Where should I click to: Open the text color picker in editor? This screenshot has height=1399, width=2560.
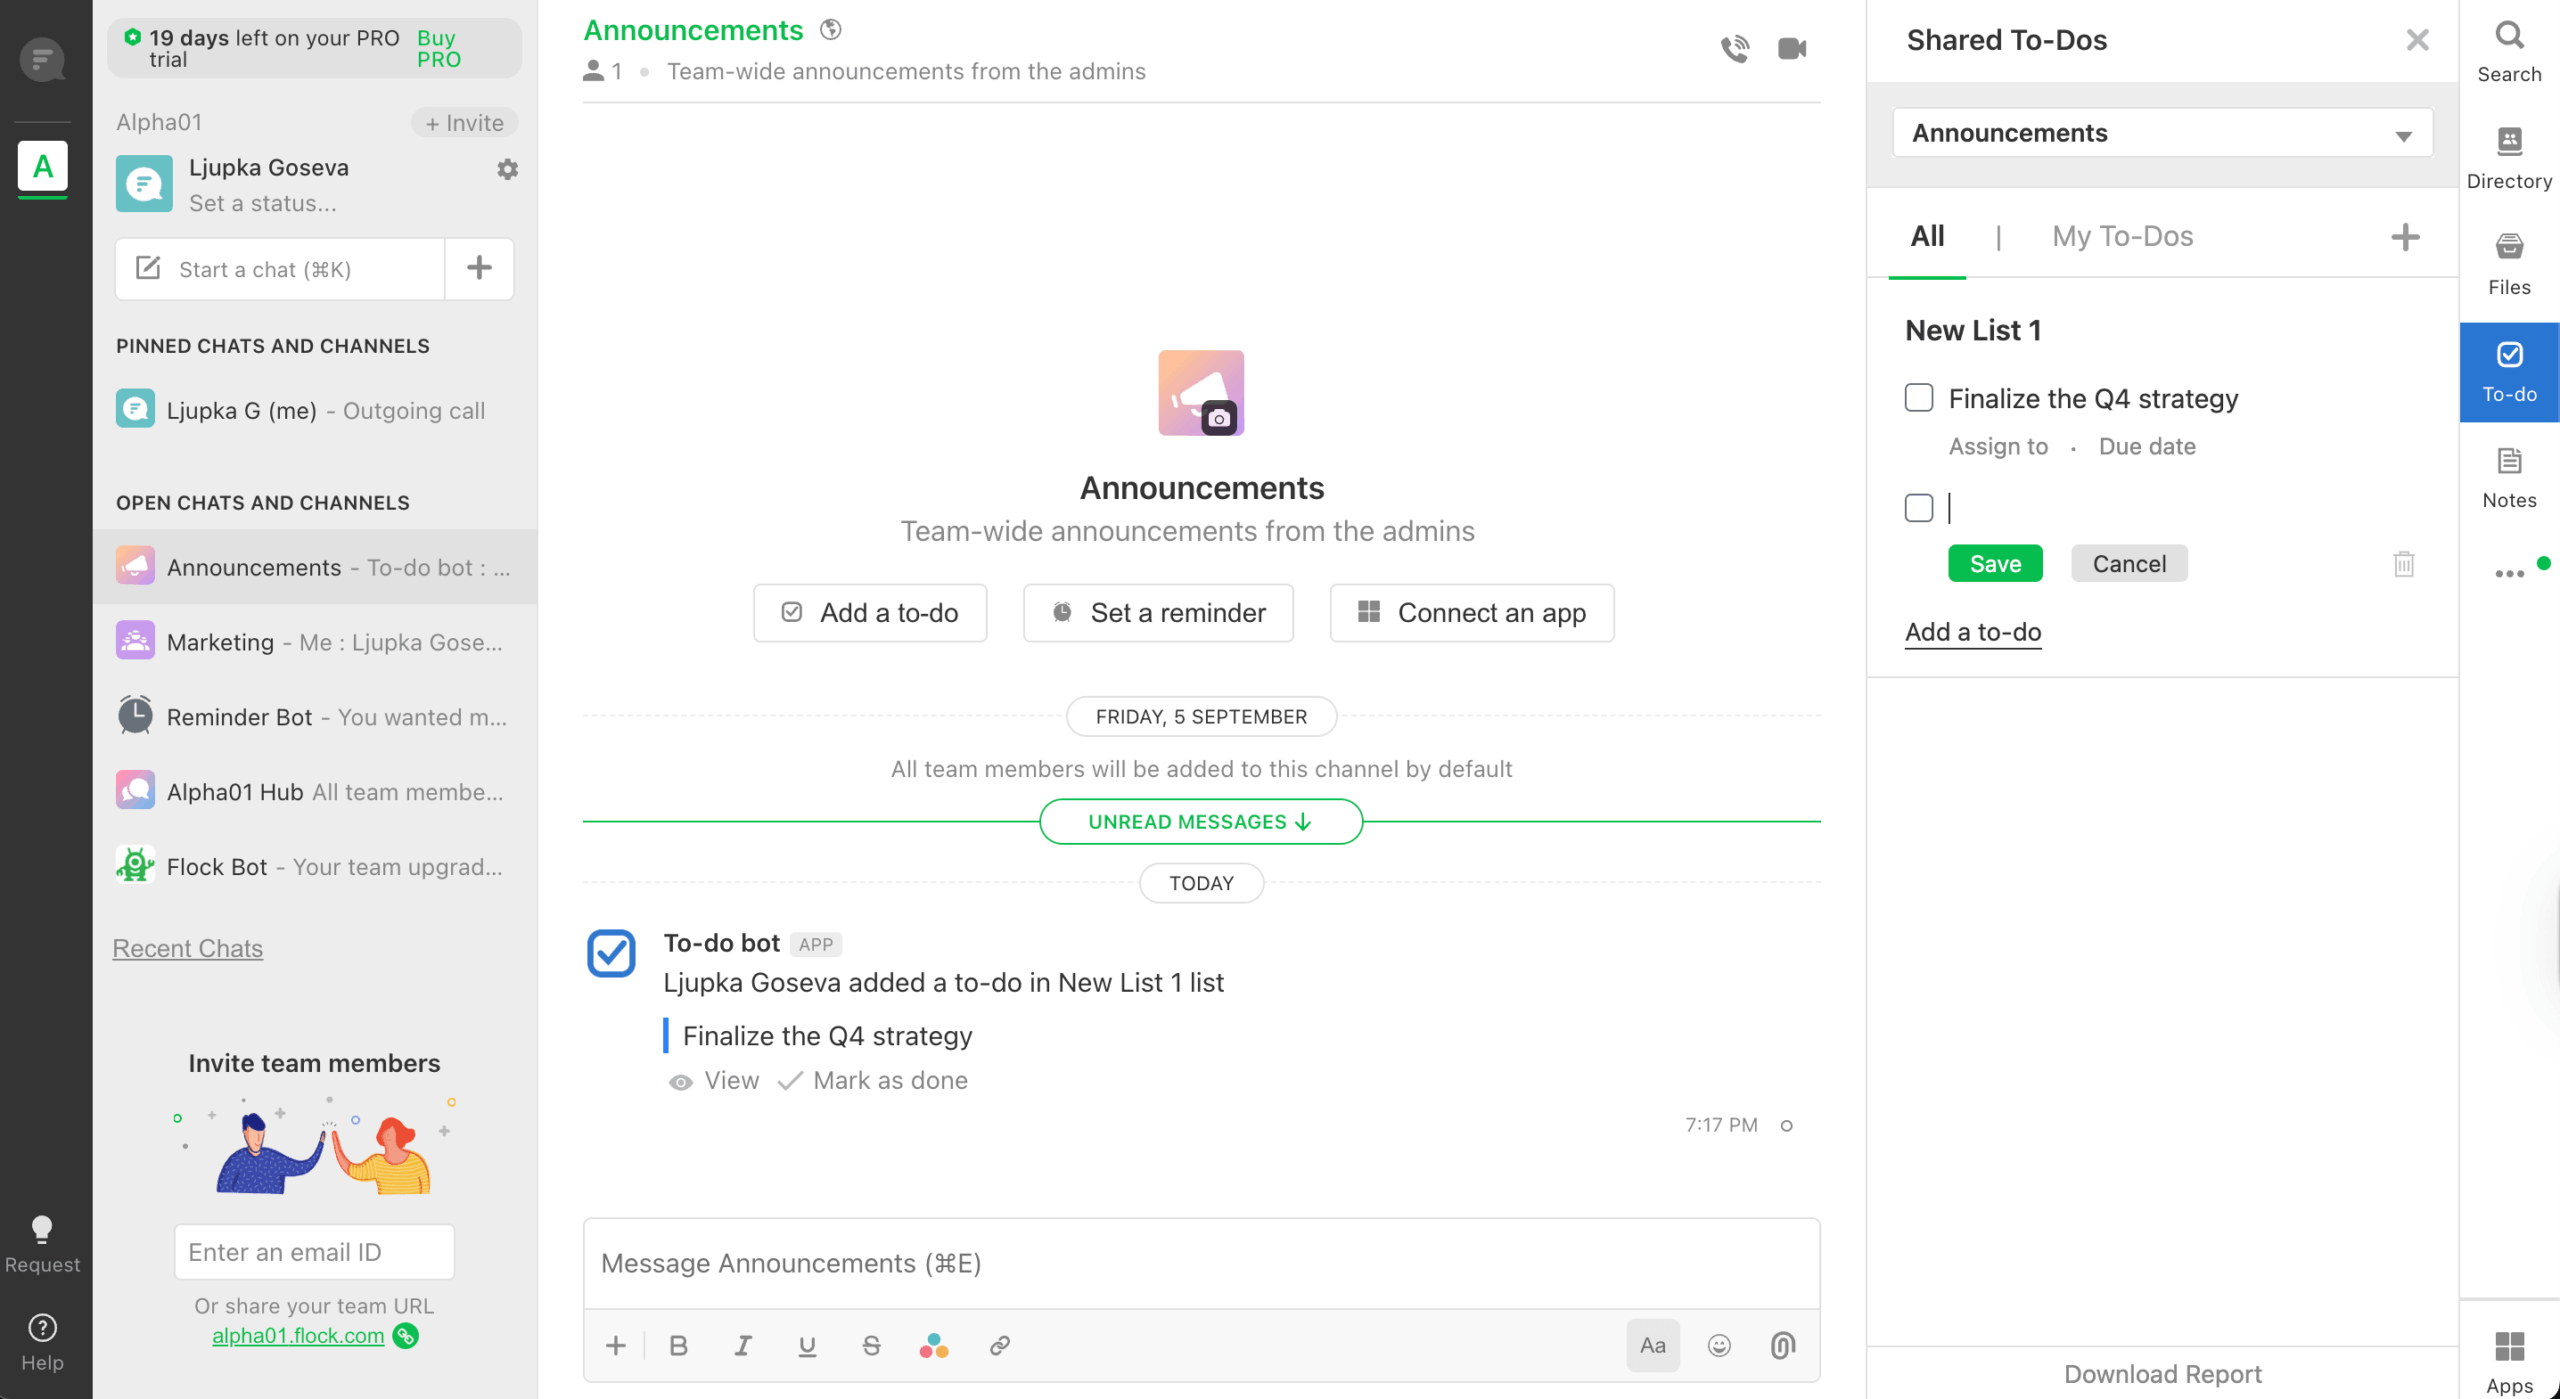click(x=934, y=1346)
